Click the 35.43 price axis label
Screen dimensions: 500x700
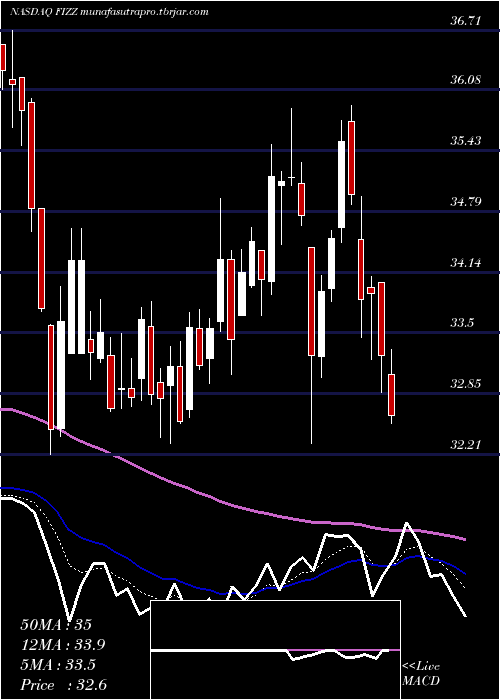[x=466, y=141]
